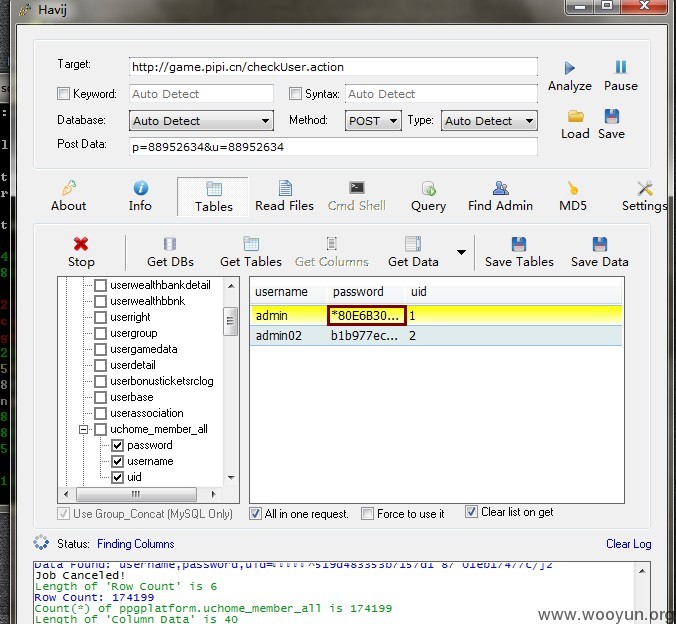Click the b1b977ec... password cell
Viewport: 676px width, 624px height.
click(364, 336)
